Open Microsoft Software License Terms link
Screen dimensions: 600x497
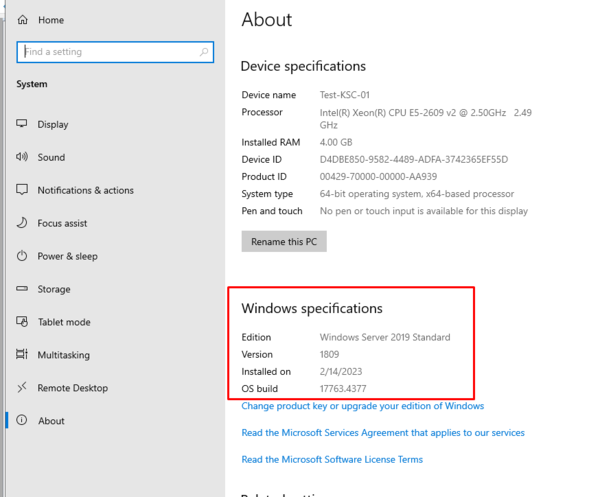332,460
